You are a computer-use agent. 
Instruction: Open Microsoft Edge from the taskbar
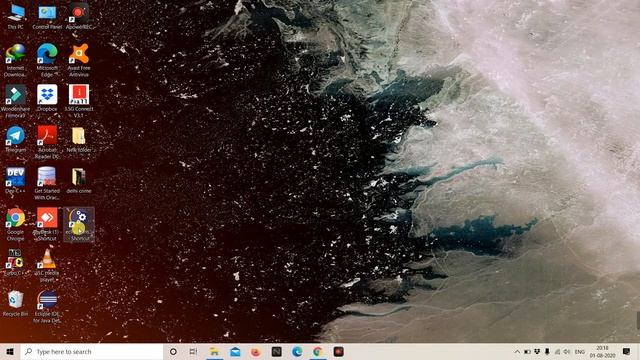click(x=297, y=351)
